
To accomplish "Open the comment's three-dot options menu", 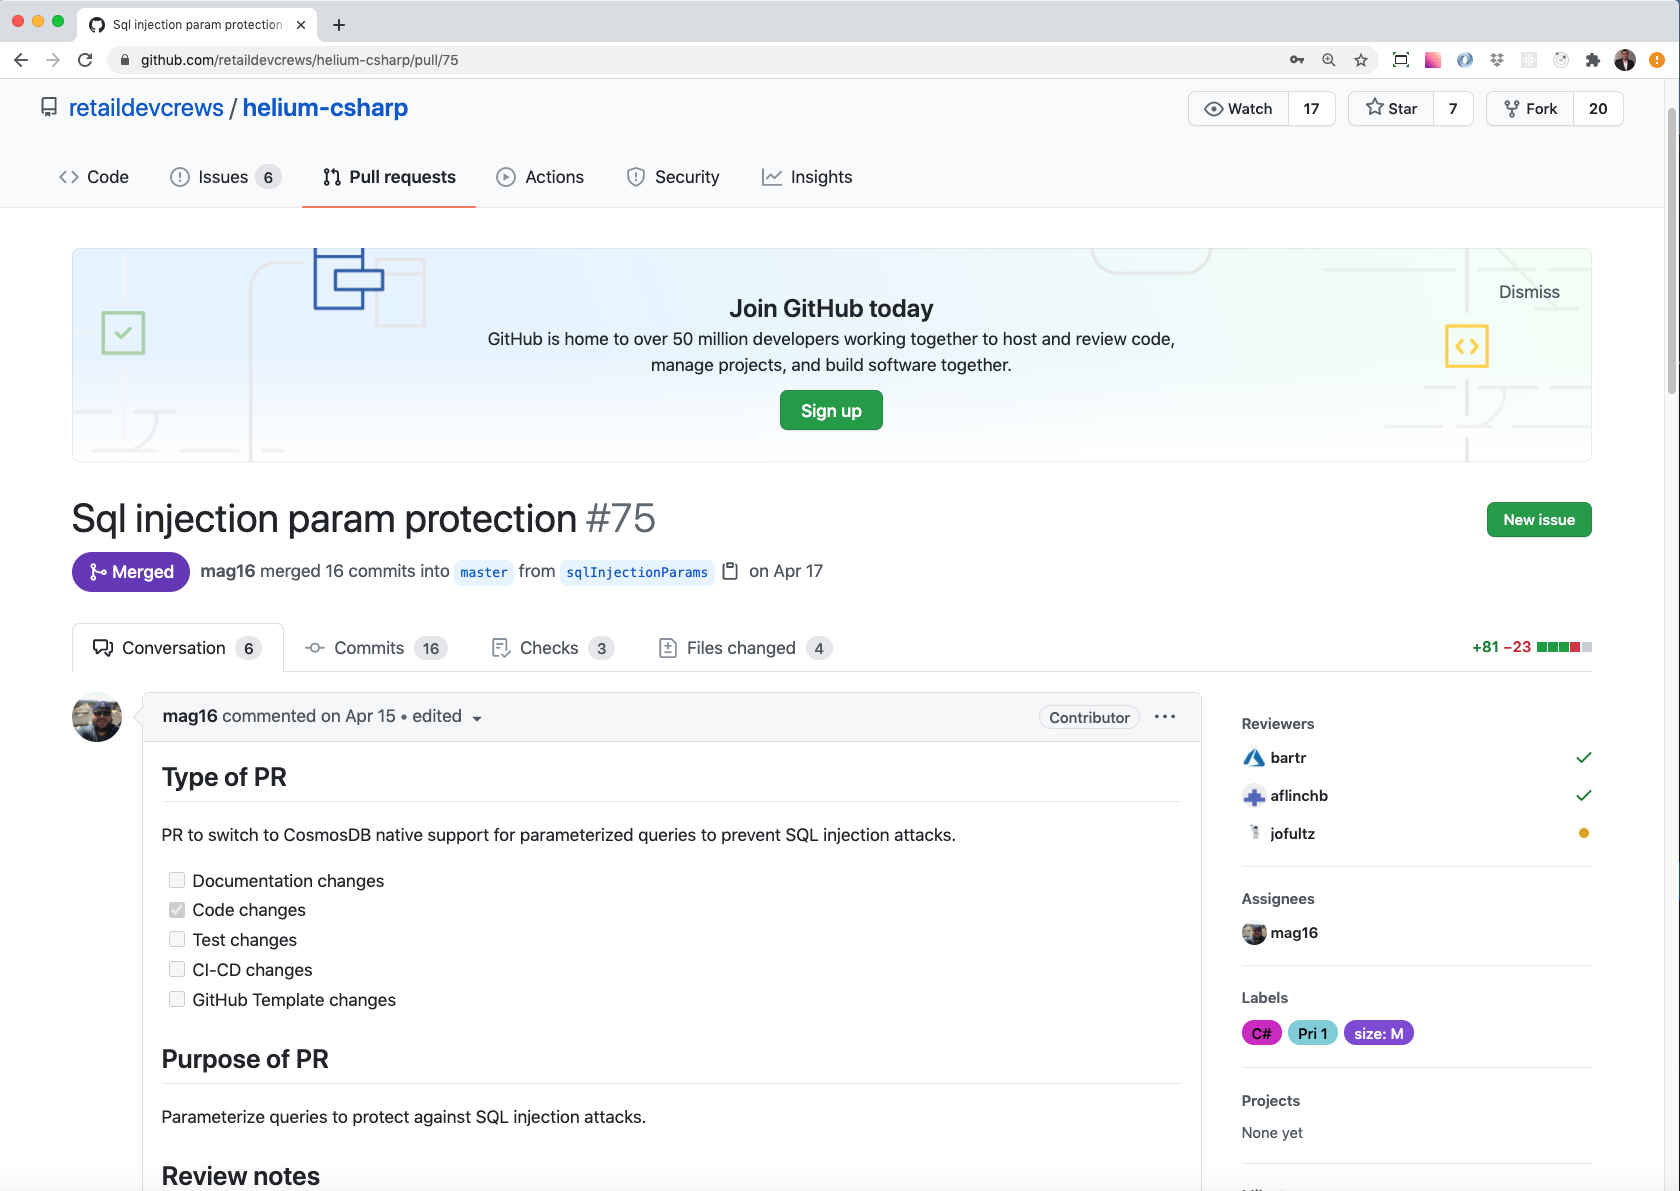I will [1165, 717].
